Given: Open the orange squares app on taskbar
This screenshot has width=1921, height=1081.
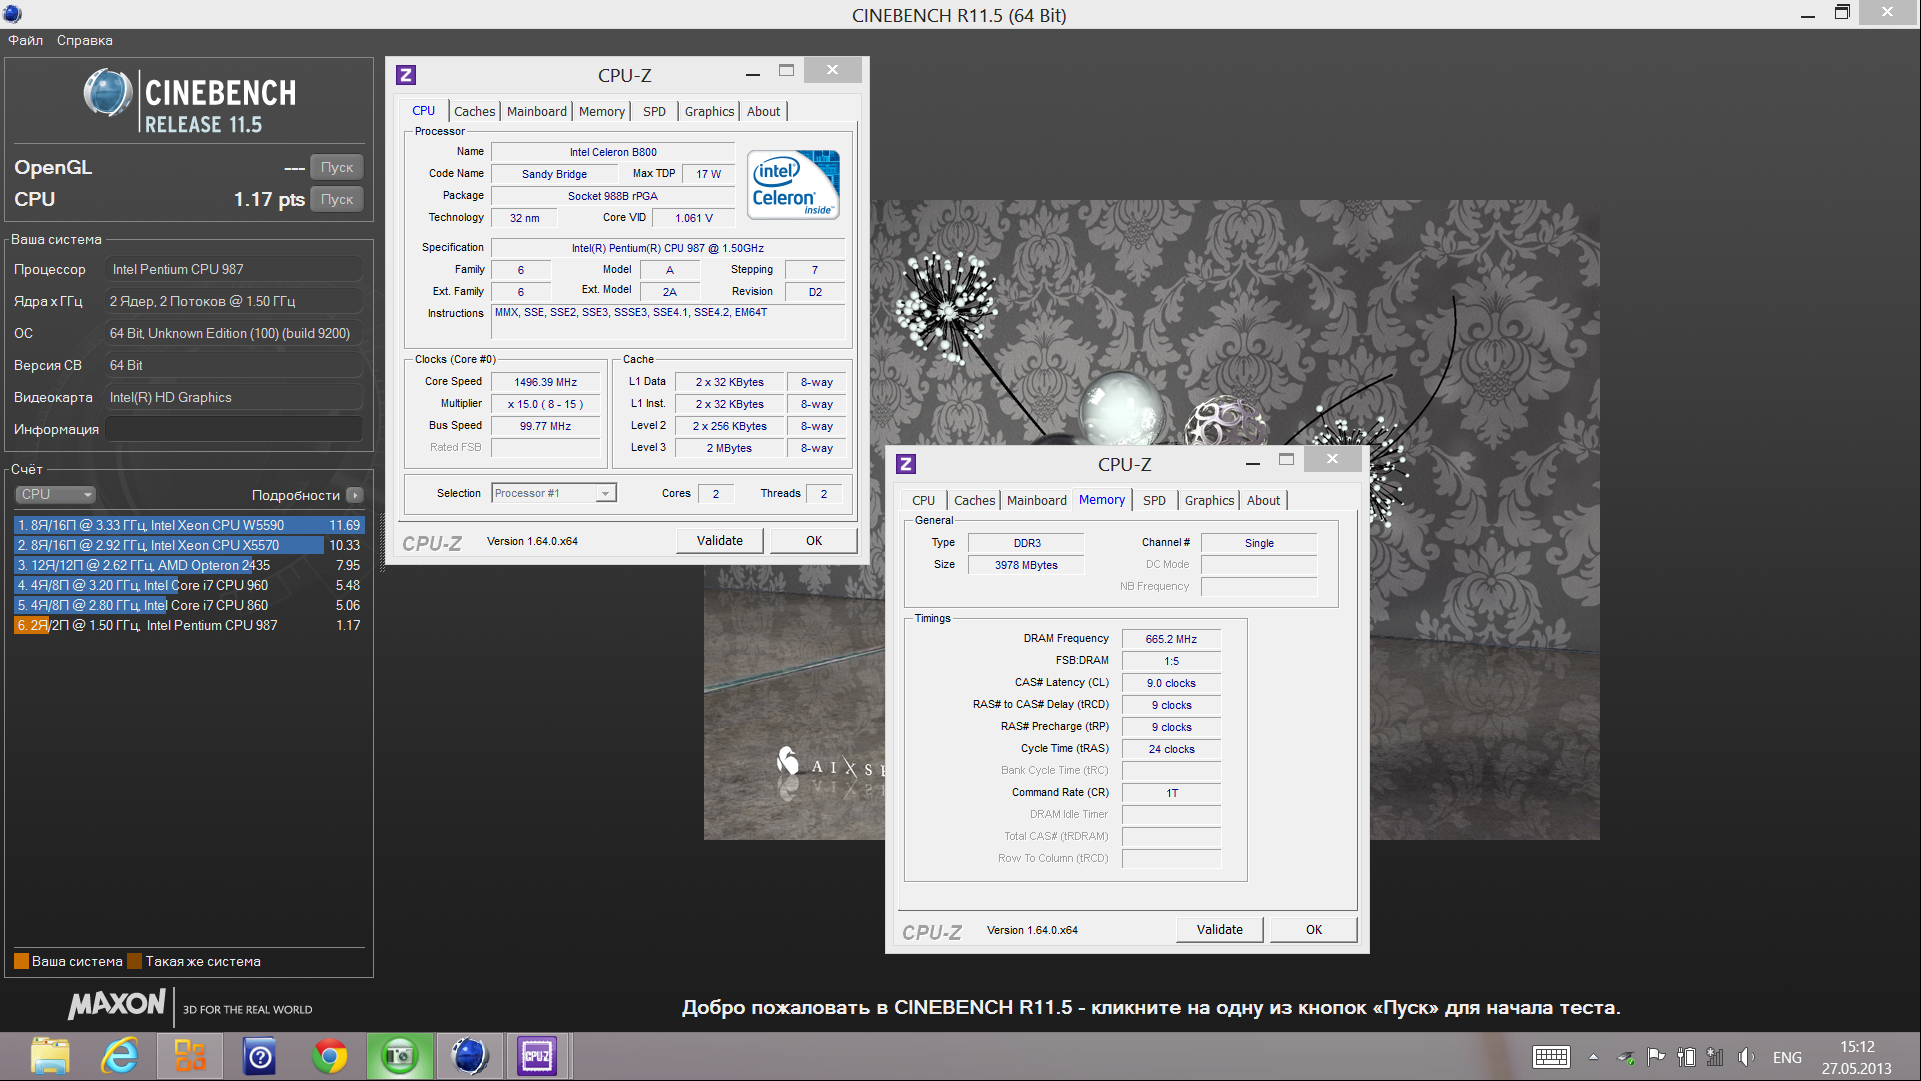Looking at the screenshot, I should (x=190, y=1056).
